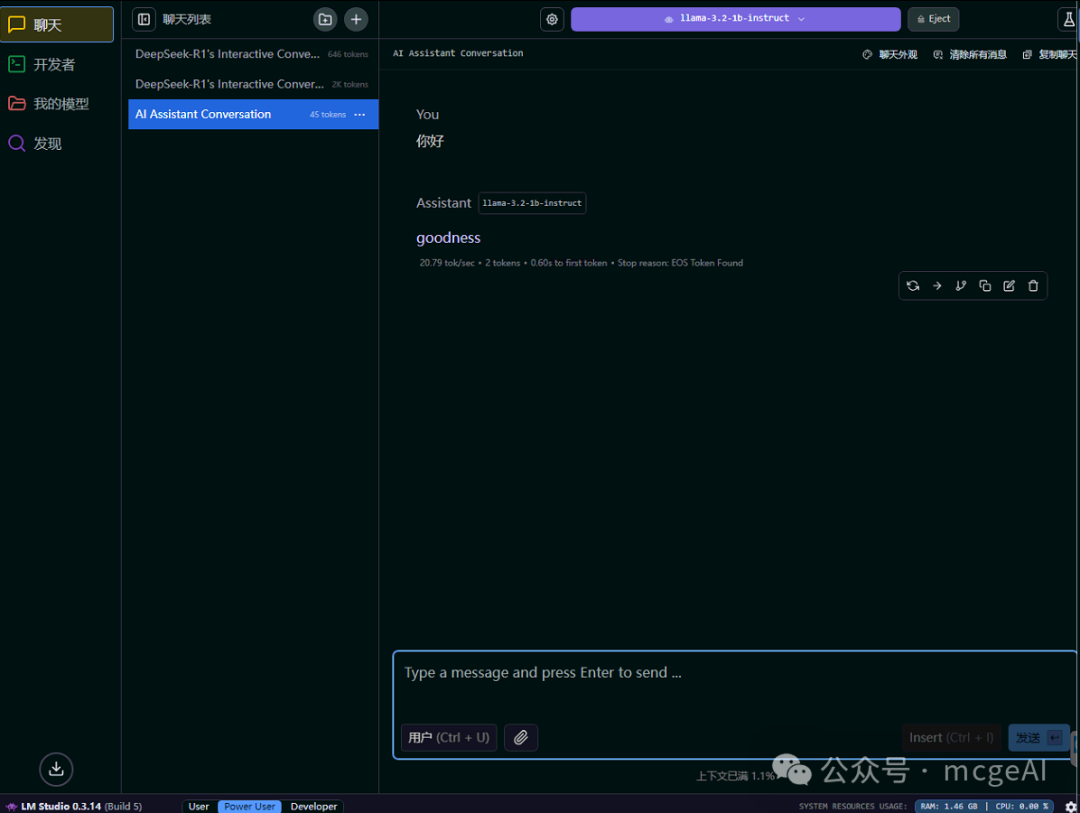The image size is (1080, 813).
Task: Click the AI Assistant Conversation title header
Action: pyautogui.click(x=458, y=53)
